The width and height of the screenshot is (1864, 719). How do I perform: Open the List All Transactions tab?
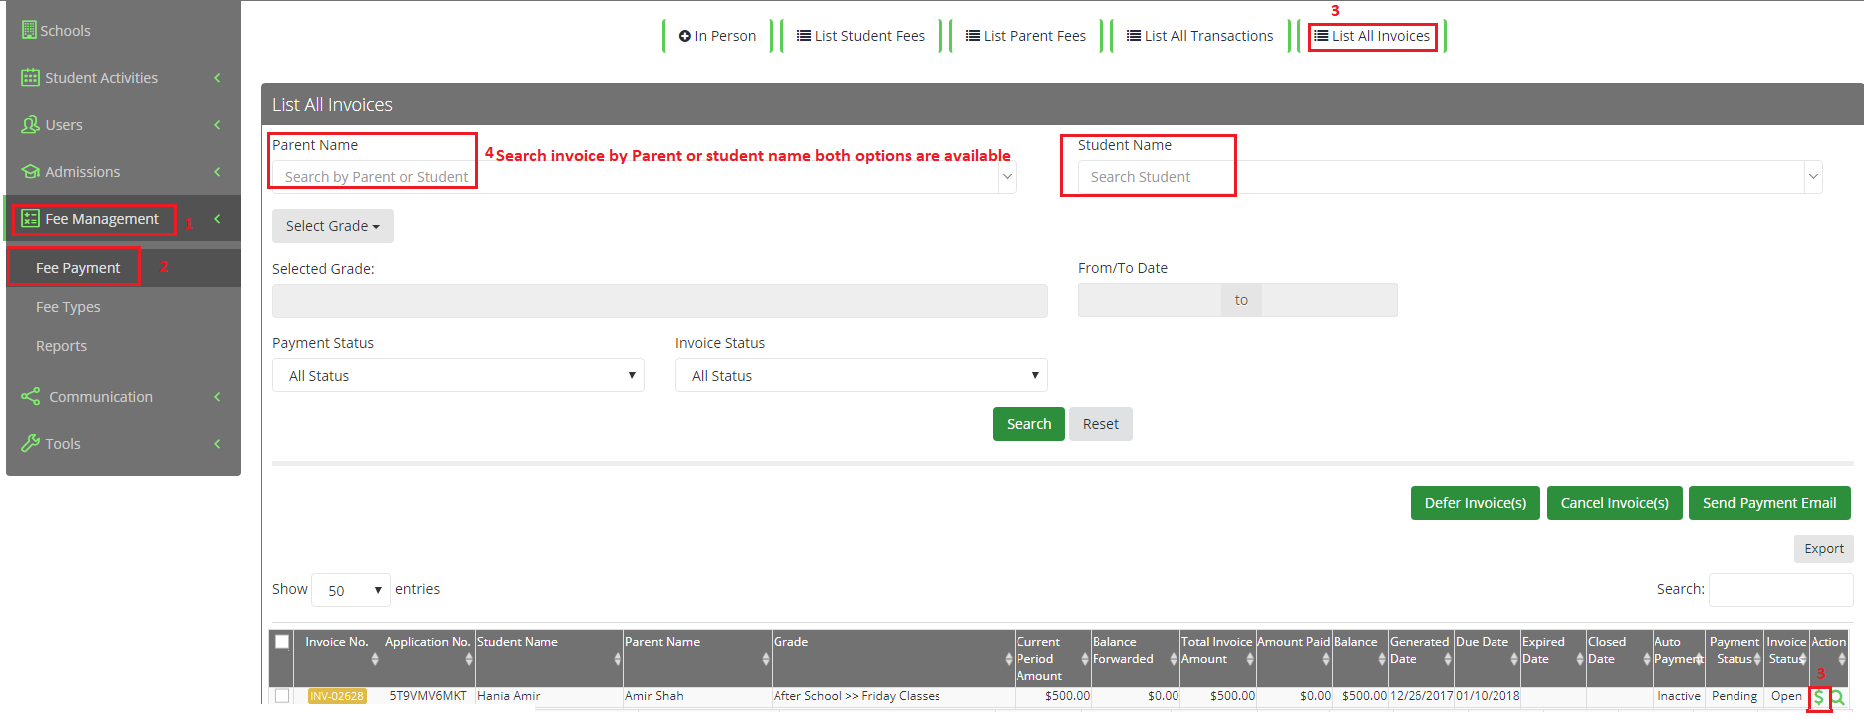click(1200, 36)
